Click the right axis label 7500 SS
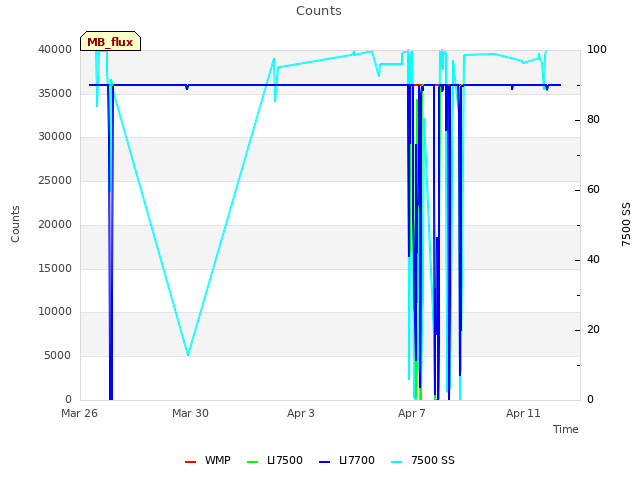This screenshot has width=640, height=480. click(626, 224)
